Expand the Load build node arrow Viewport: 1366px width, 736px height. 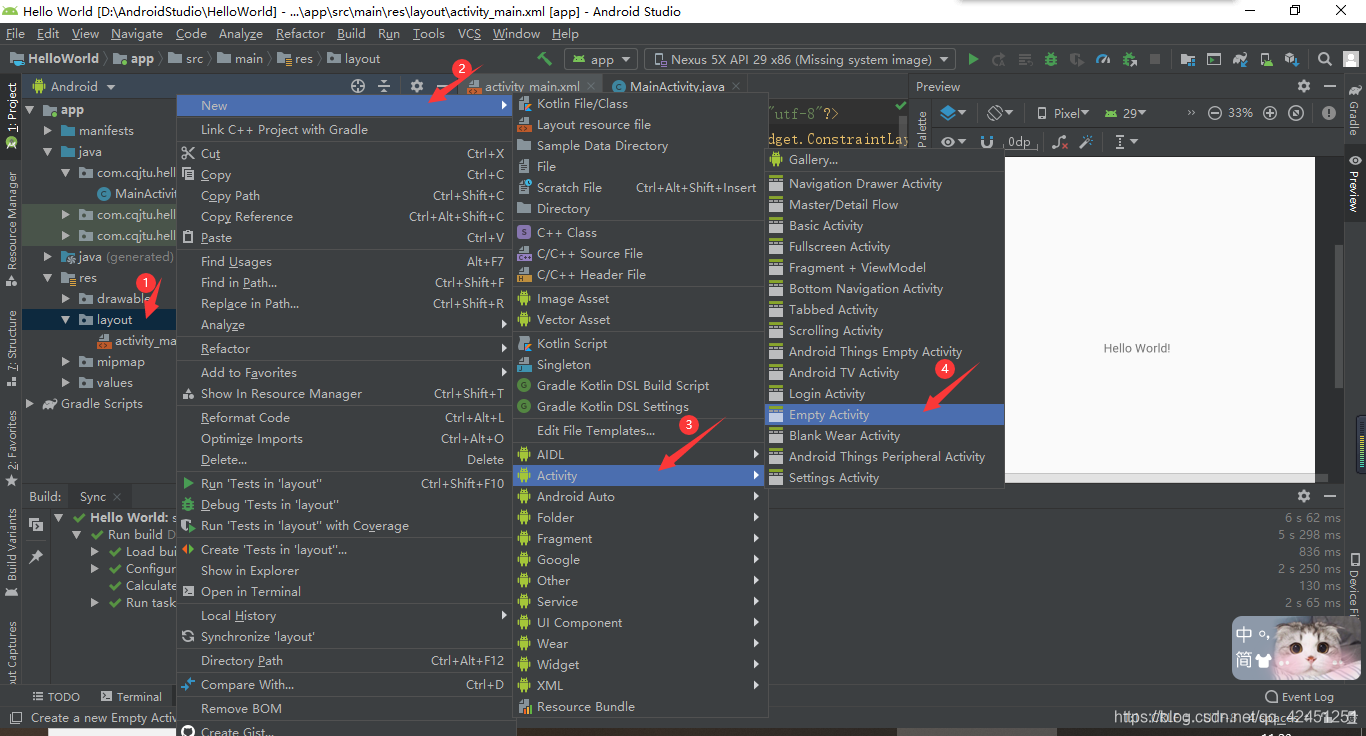pyautogui.click(x=95, y=551)
